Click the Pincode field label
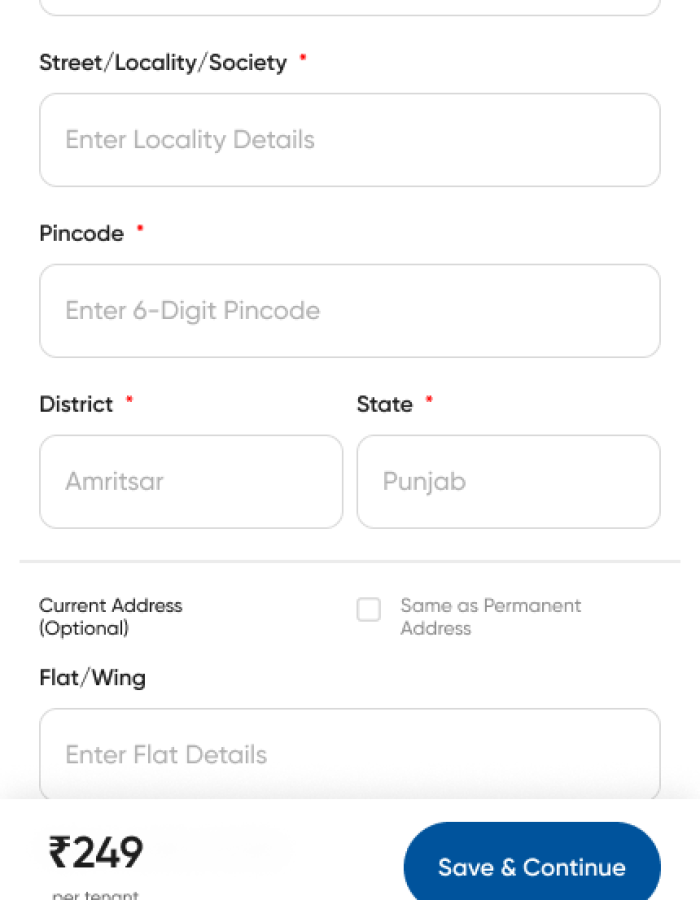The height and width of the screenshot is (900, 700). point(81,233)
